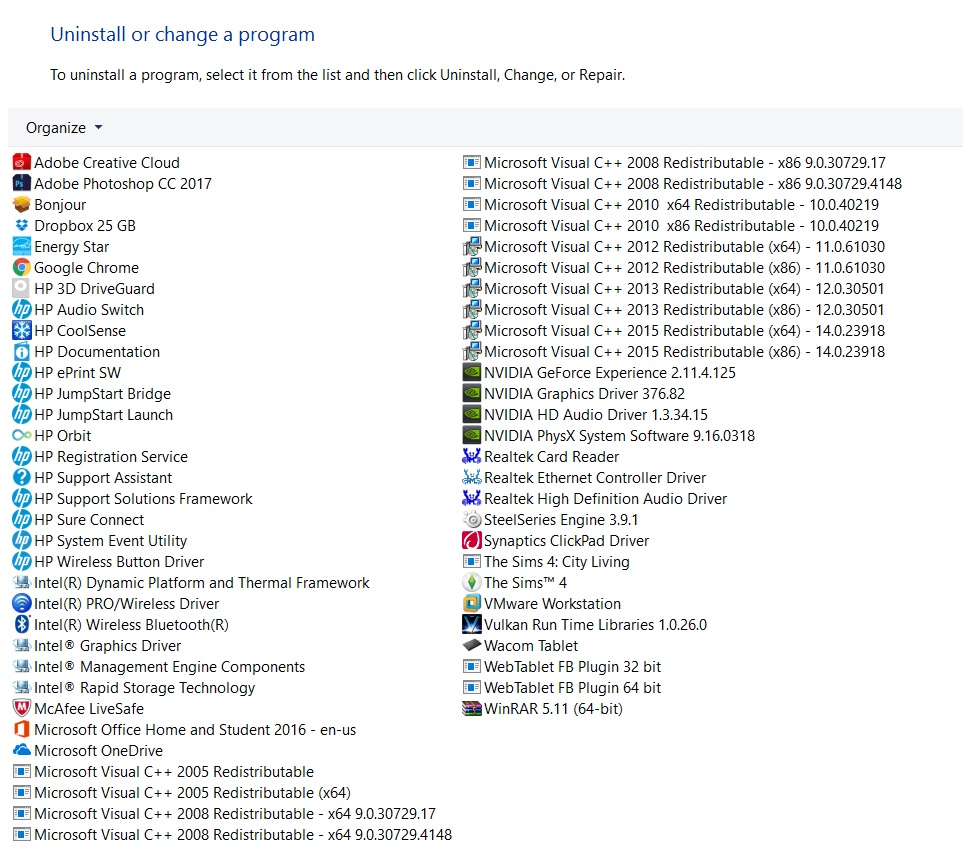
Task: Click the HP Orbit infinity icon
Action: point(21,435)
